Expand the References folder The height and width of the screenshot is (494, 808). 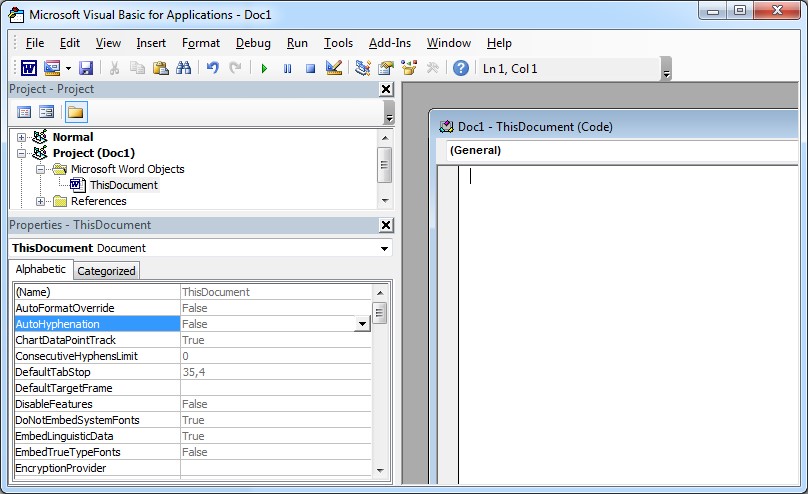(x=40, y=201)
